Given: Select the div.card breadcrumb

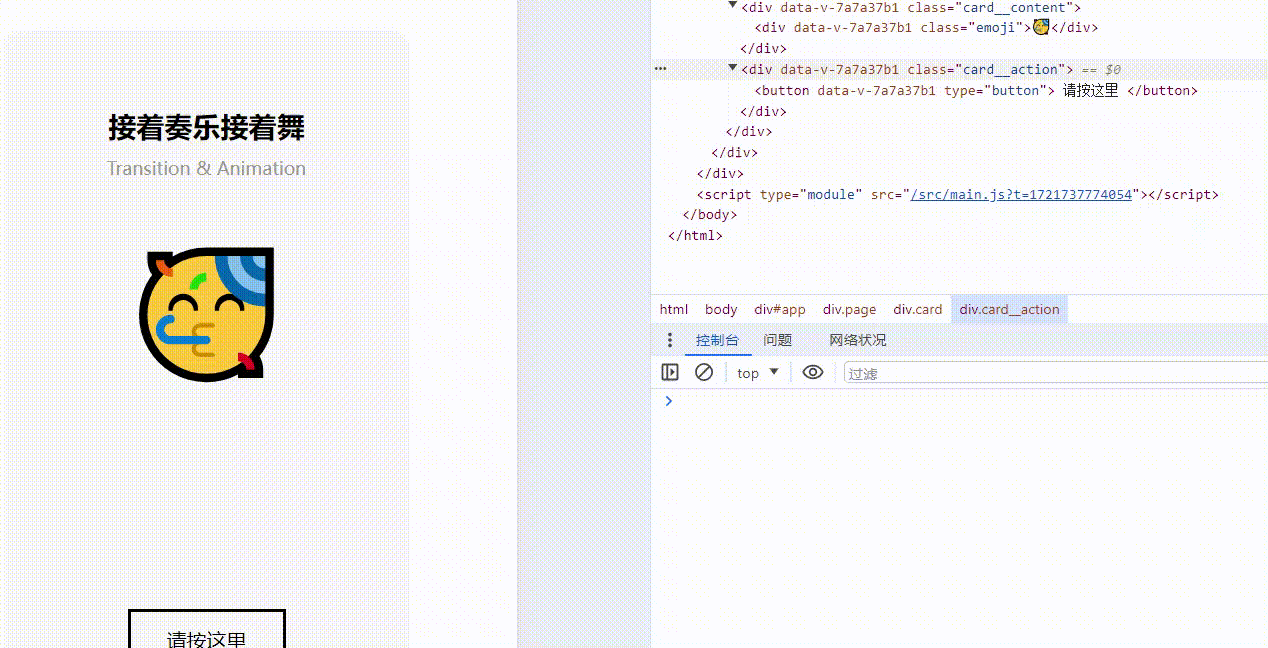Looking at the screenshot, I should (917, 309).
